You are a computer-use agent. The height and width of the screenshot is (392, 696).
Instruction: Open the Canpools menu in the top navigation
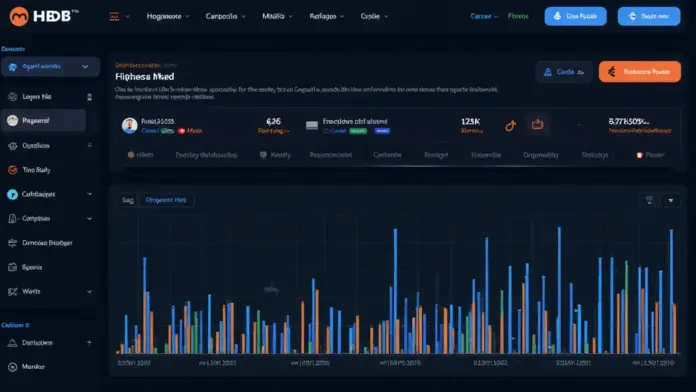coord(225,16)
